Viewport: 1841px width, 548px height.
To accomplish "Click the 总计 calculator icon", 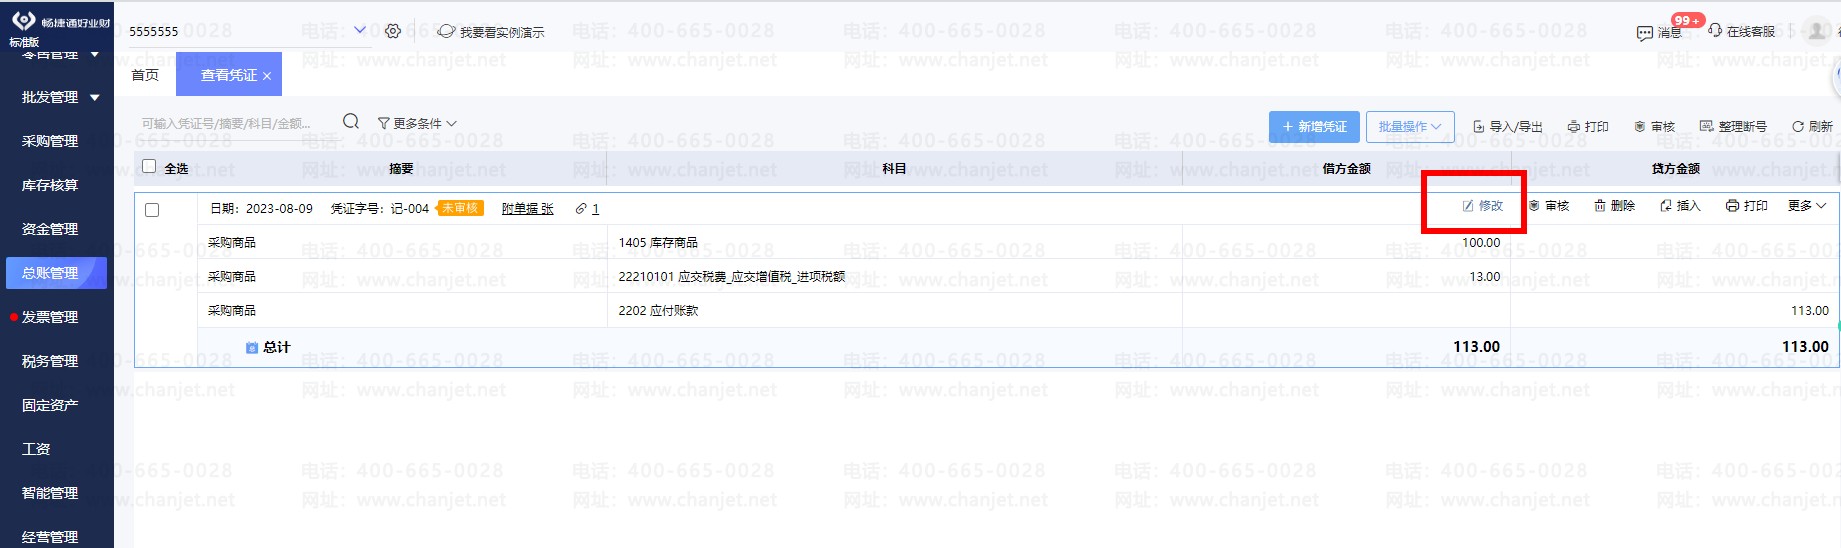I will [252, 348].
